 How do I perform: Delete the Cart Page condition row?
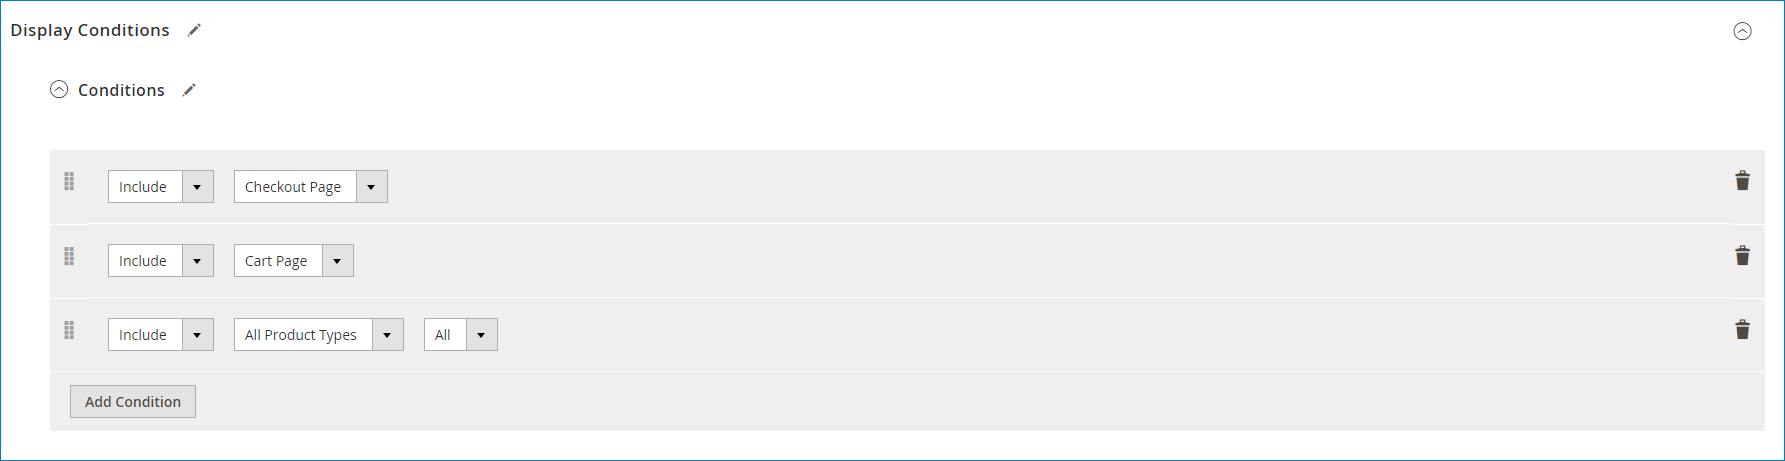[1742, 255]
